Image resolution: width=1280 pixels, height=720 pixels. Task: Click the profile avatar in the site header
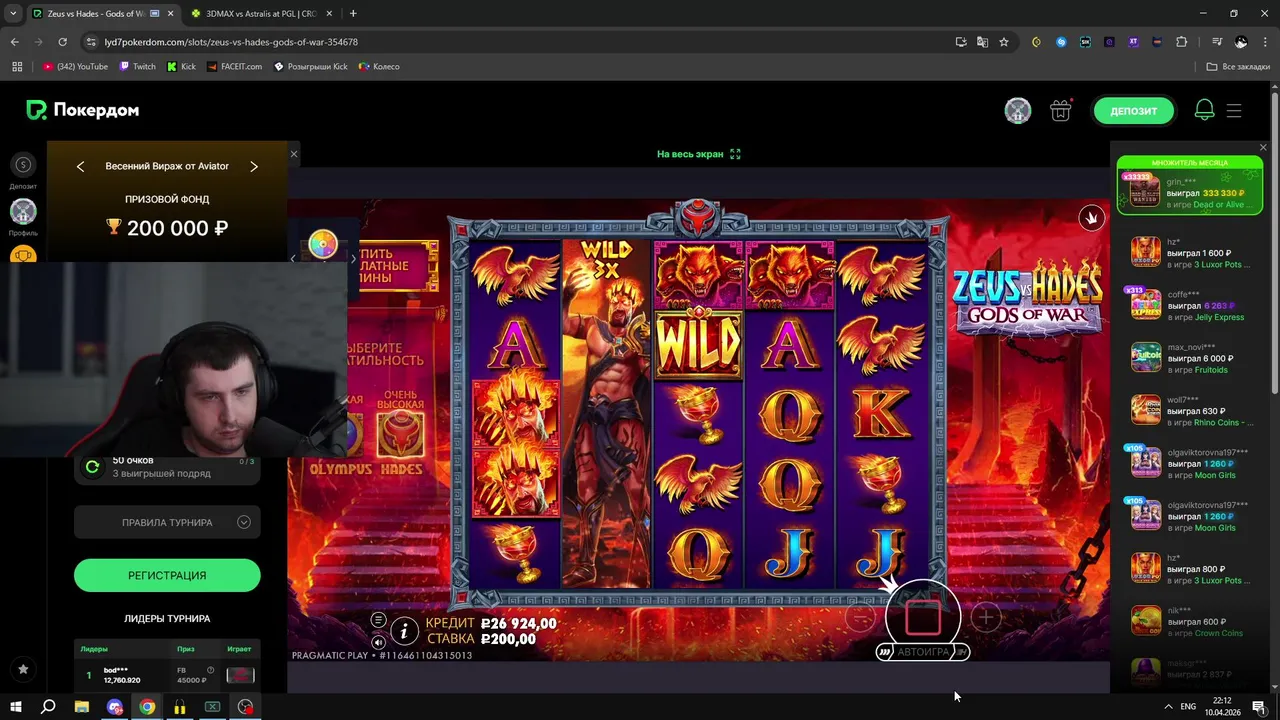1018,111
